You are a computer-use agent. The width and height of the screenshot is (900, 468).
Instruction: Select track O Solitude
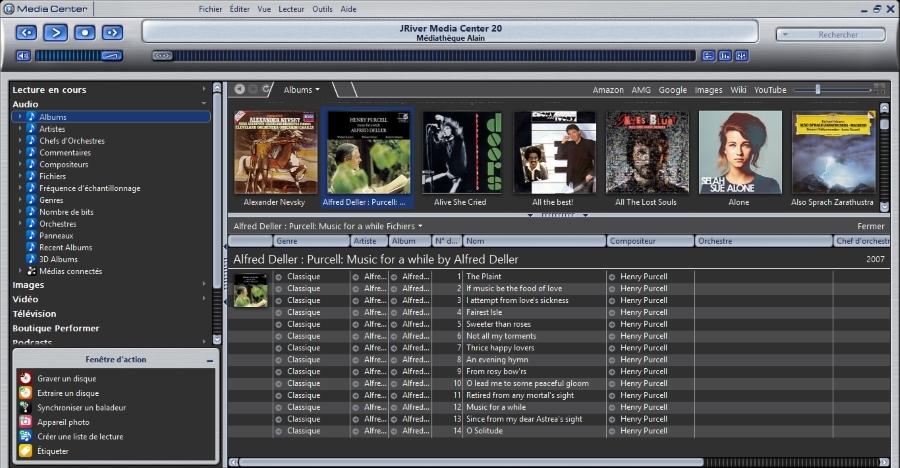(x=484, y=431)
